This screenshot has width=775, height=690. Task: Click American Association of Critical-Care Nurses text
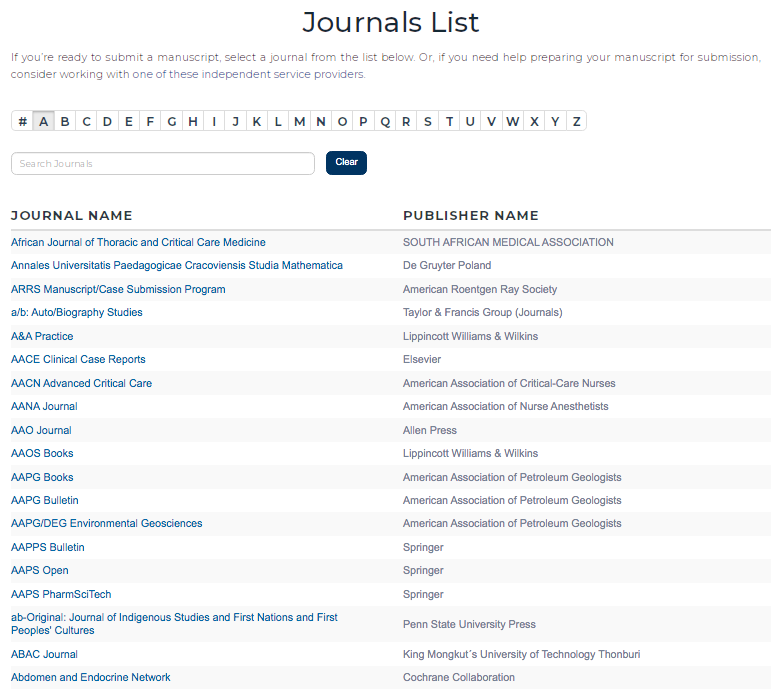509,383
